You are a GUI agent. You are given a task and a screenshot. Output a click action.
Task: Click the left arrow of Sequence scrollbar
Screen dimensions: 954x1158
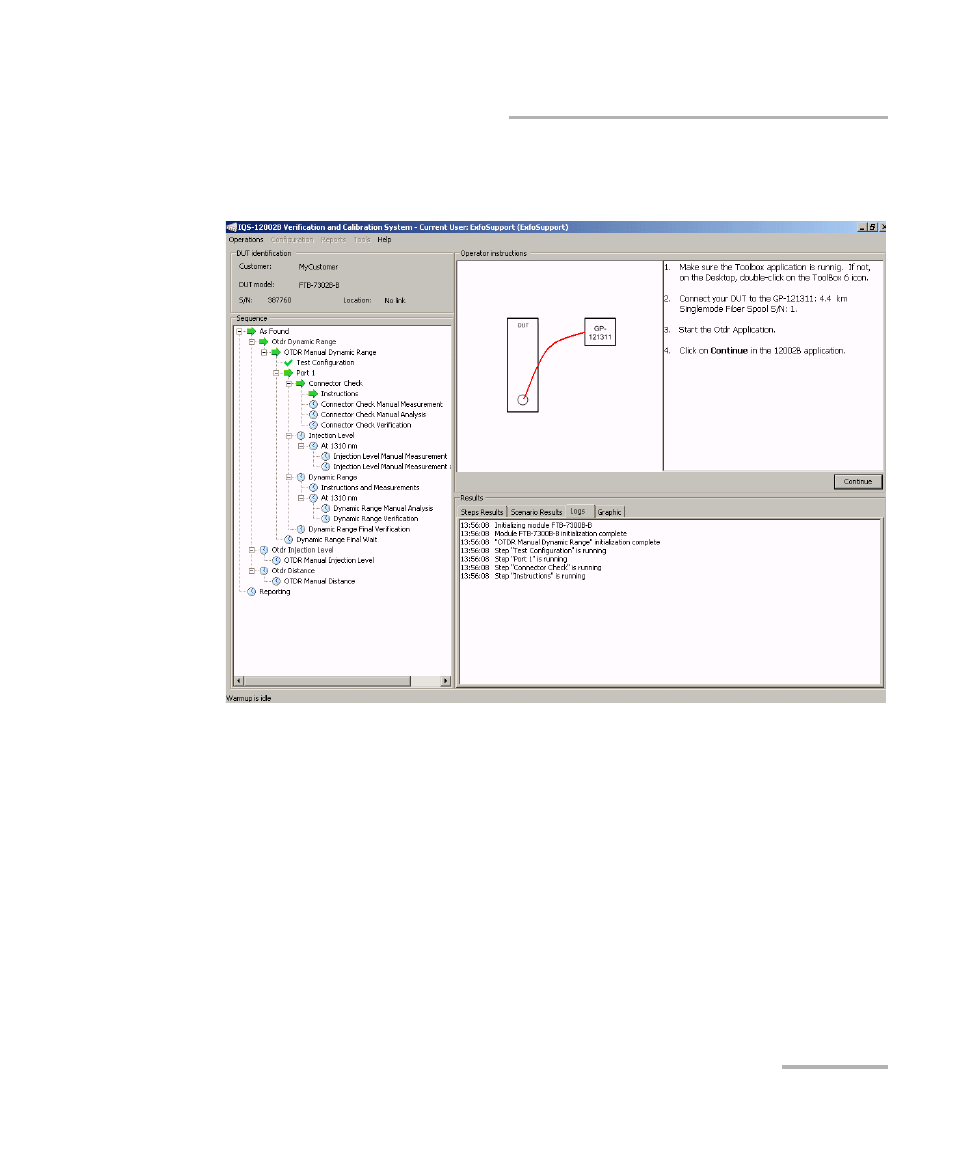(238, 681)
